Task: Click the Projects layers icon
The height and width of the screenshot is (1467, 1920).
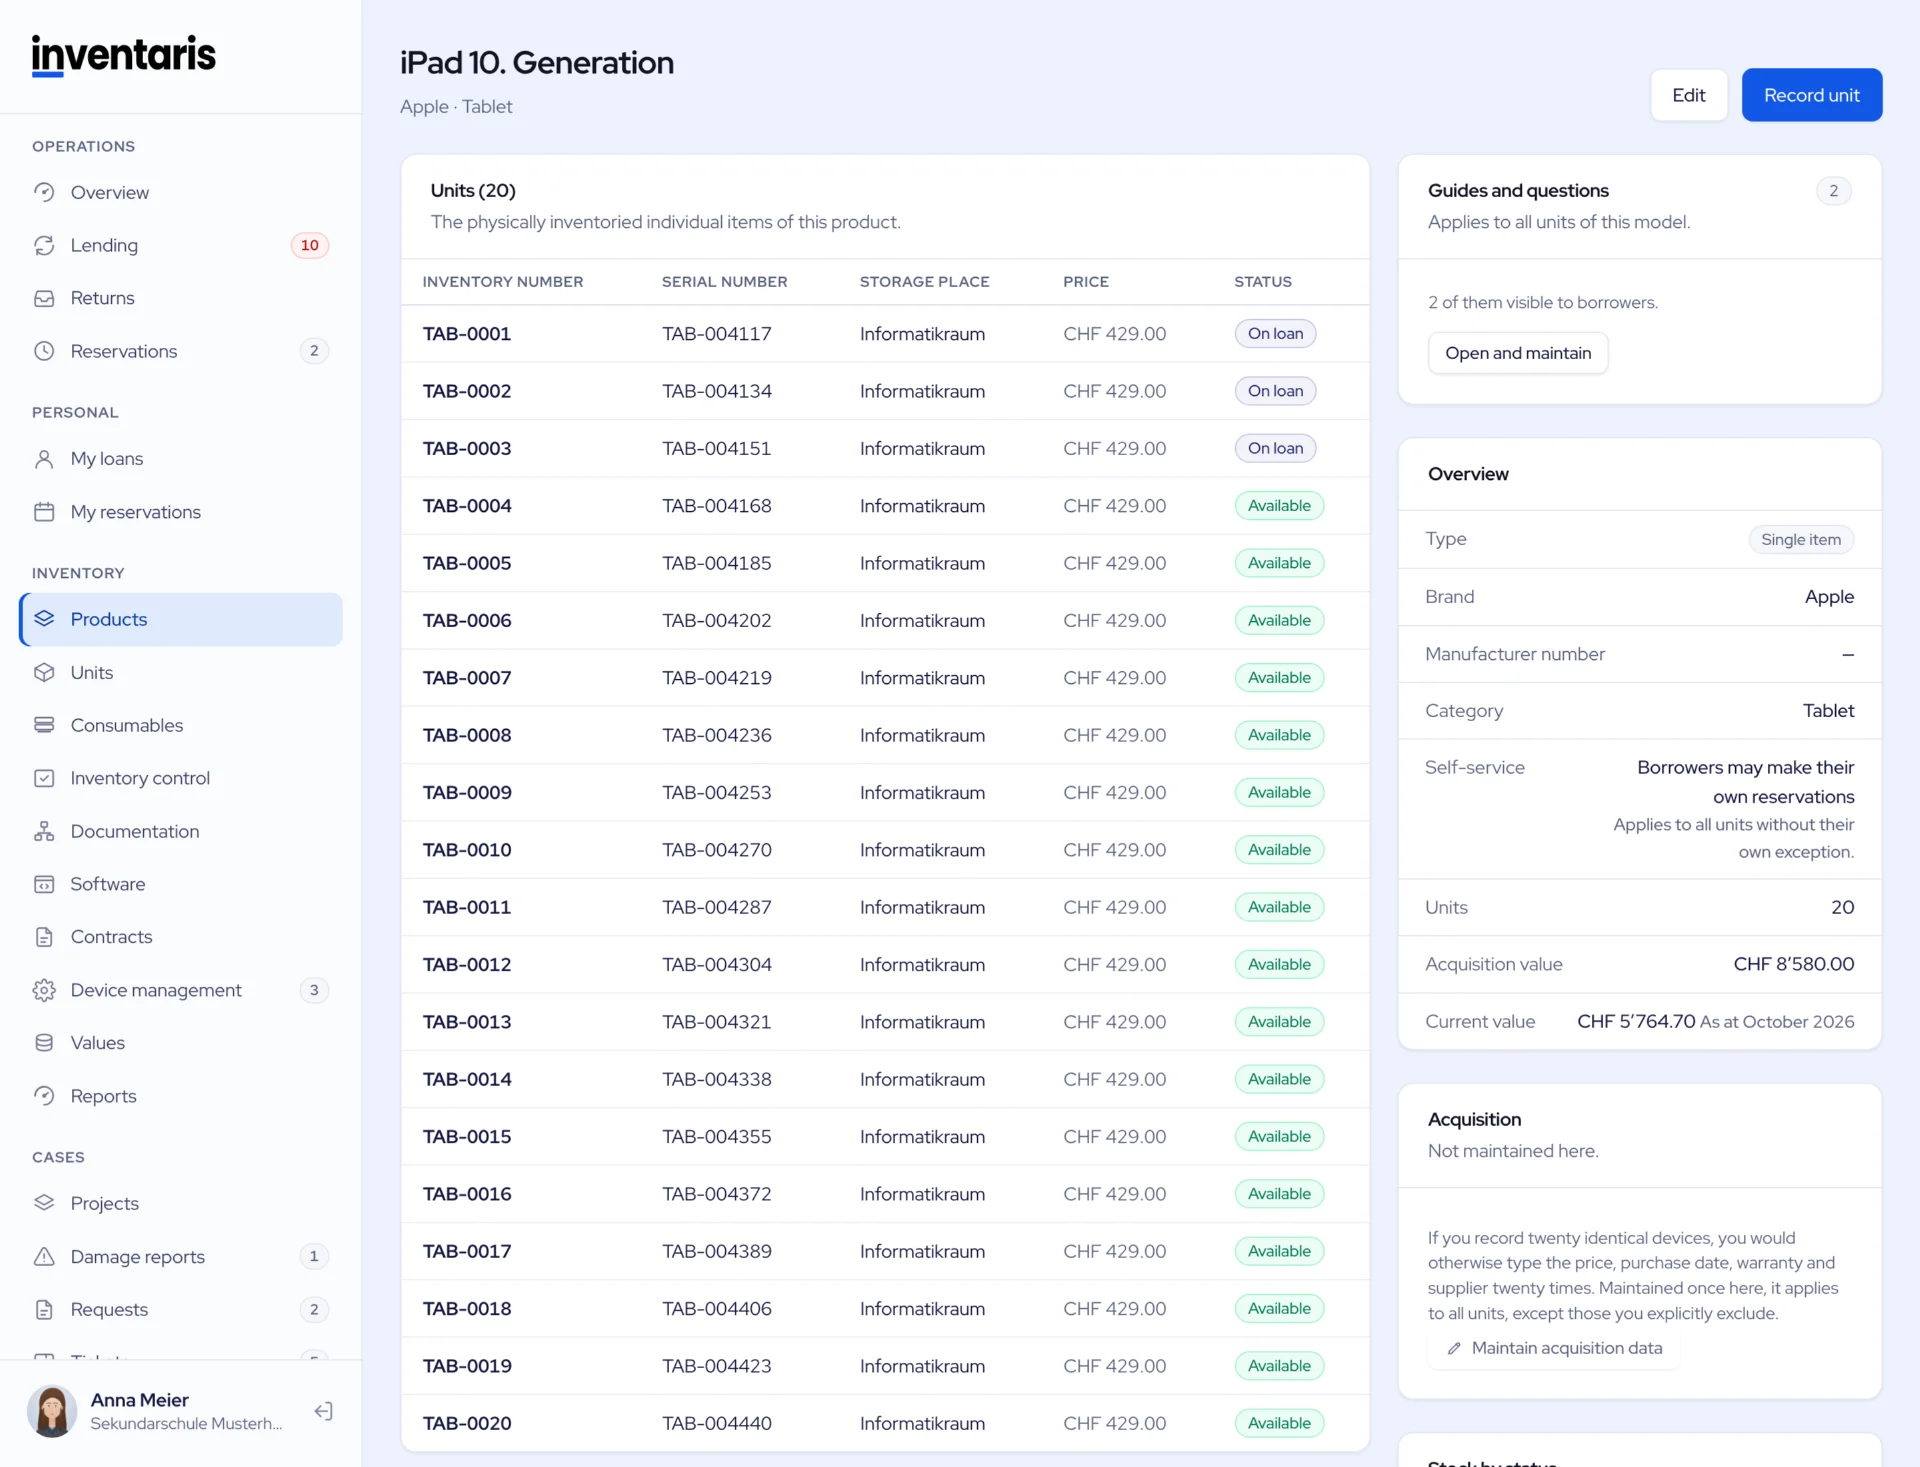Action: pyautogui.click(x=44, y=1203)
